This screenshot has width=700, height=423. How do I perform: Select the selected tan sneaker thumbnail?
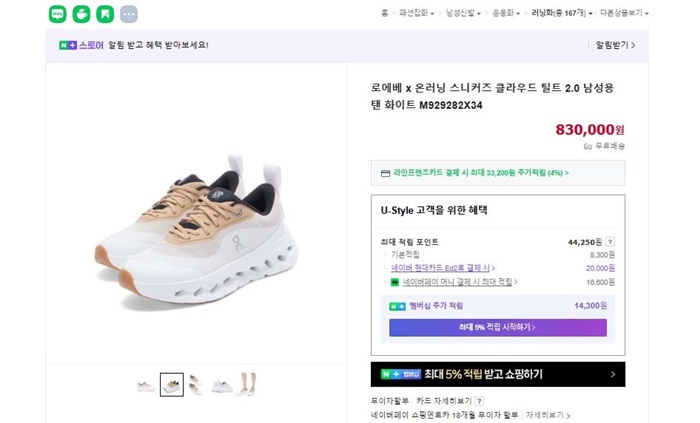172,385
